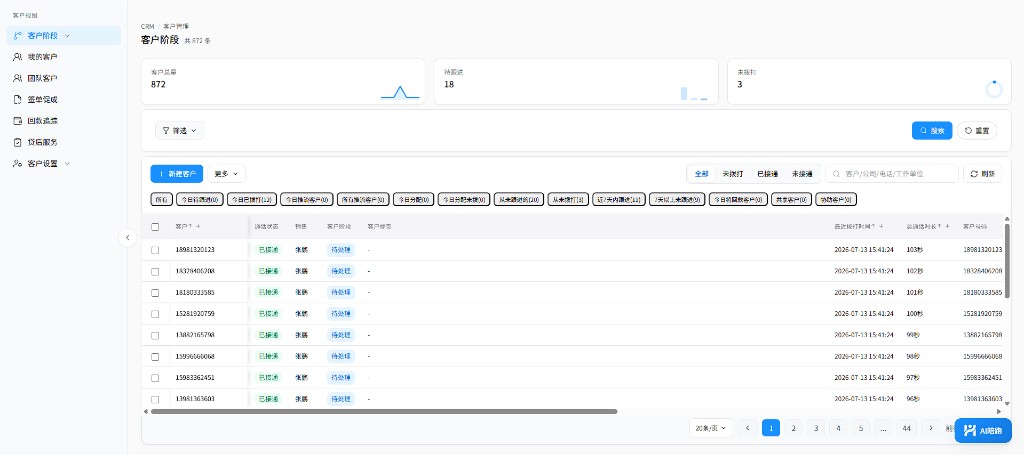Viewport: 1024px width, 455px height.
Task: Check the row for 18328406208
Action: (x=155, y=272)
